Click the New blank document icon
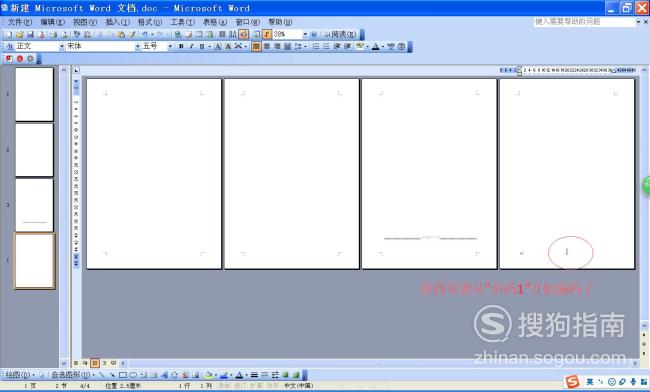Viewport: 650px width, 392px height. pyautogui.click(x=9, y=34)
